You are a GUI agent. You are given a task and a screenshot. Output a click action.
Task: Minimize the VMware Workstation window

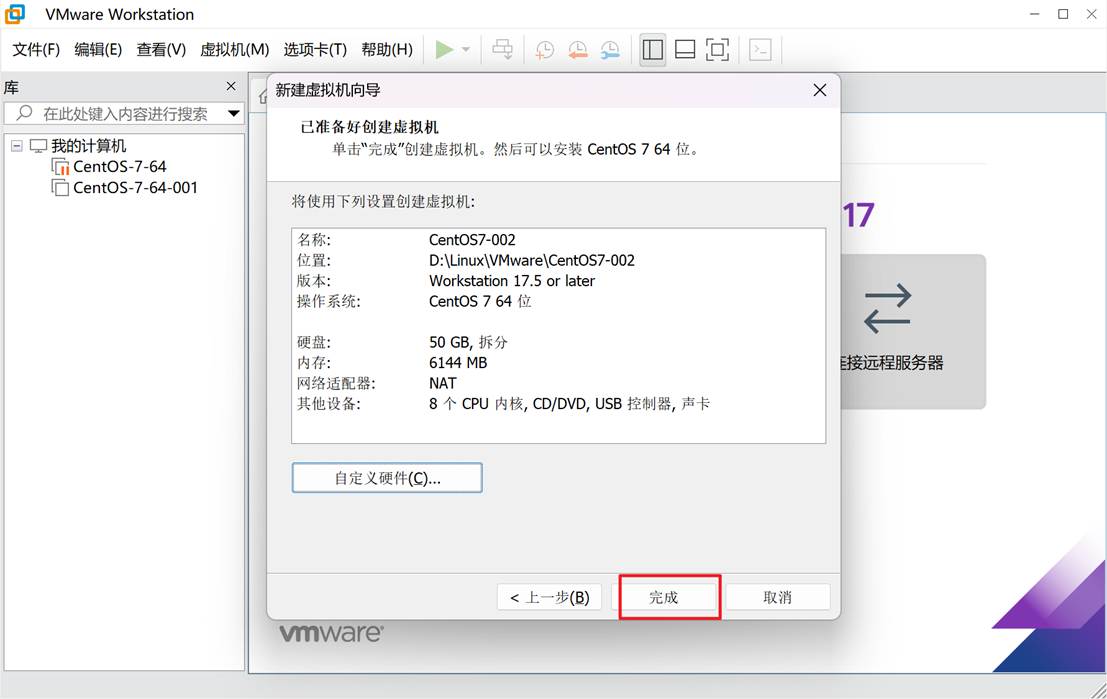point(1034,14)
